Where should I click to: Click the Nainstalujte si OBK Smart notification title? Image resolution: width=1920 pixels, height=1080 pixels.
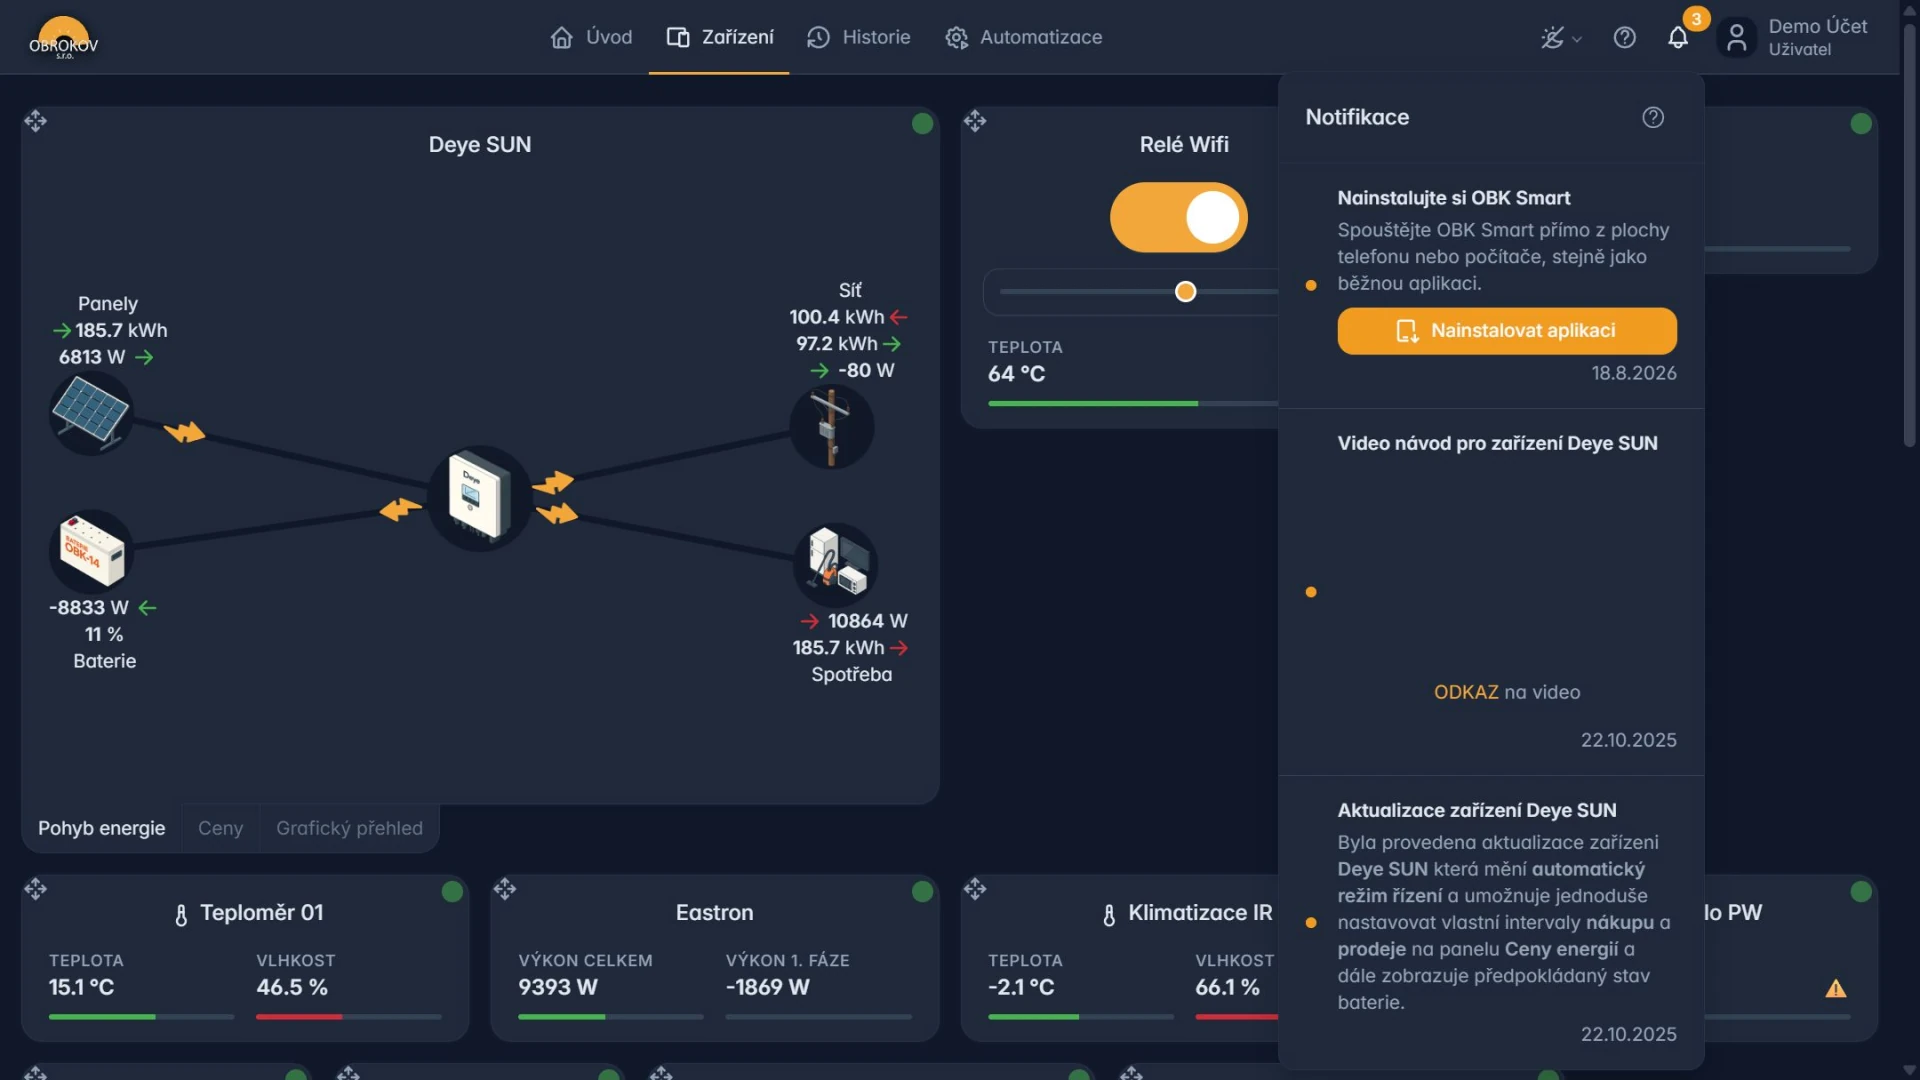pyautogui.click(x=1454, y=198)
